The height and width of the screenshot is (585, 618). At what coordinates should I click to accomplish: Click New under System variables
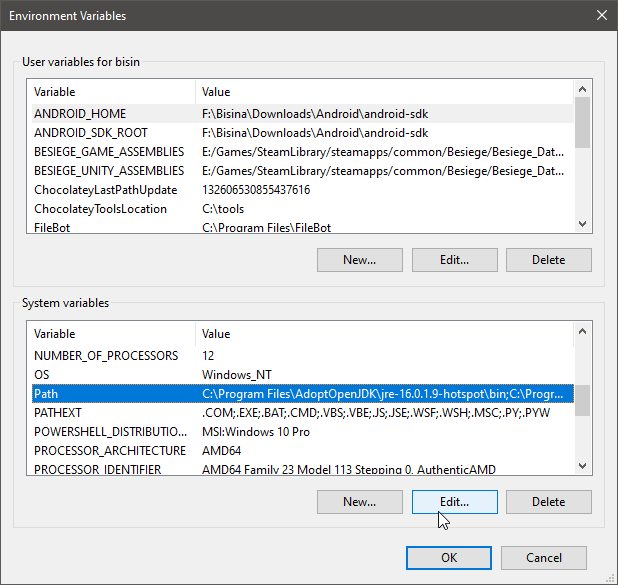359,502
